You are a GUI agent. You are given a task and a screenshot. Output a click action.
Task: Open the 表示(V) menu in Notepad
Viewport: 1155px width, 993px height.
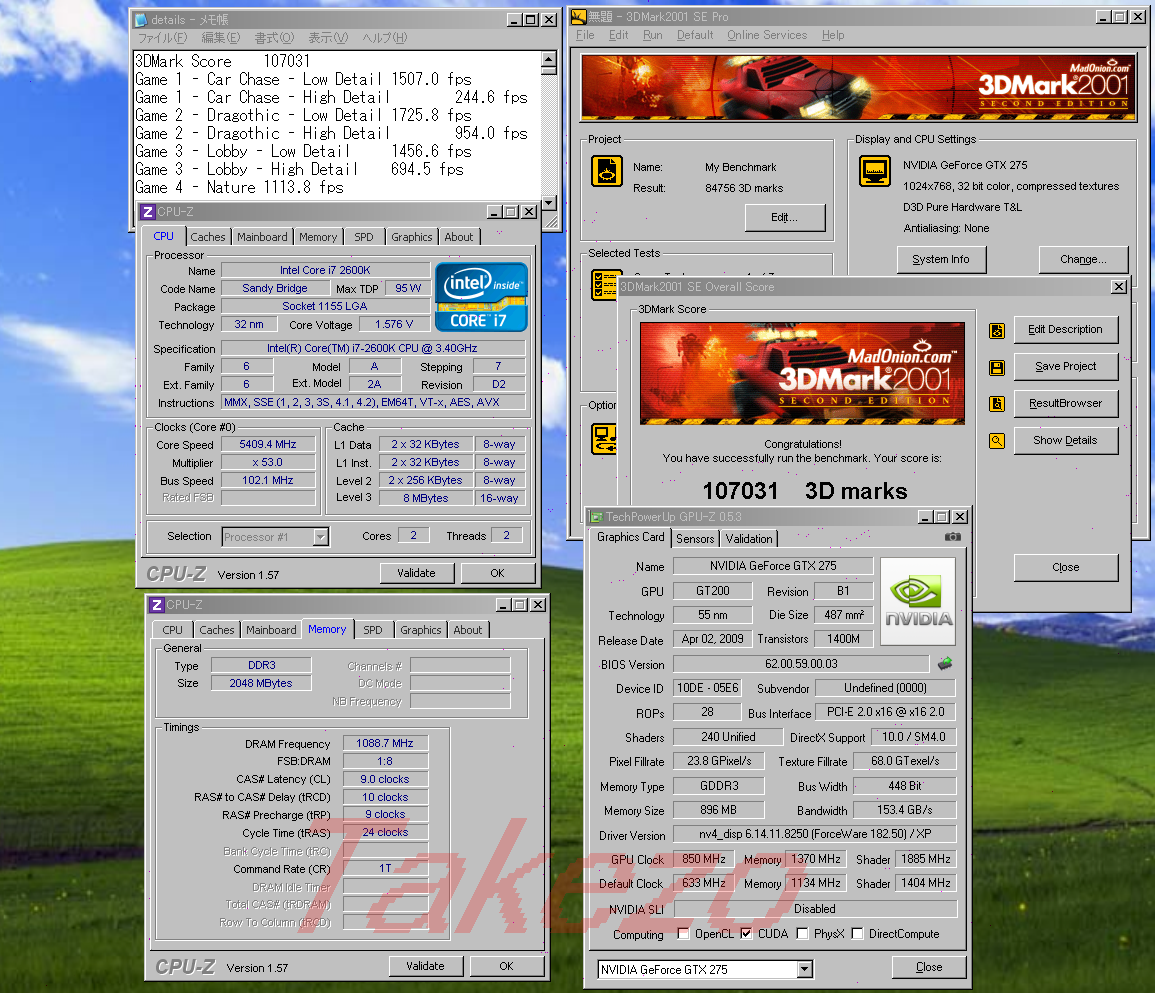(328, 38)
